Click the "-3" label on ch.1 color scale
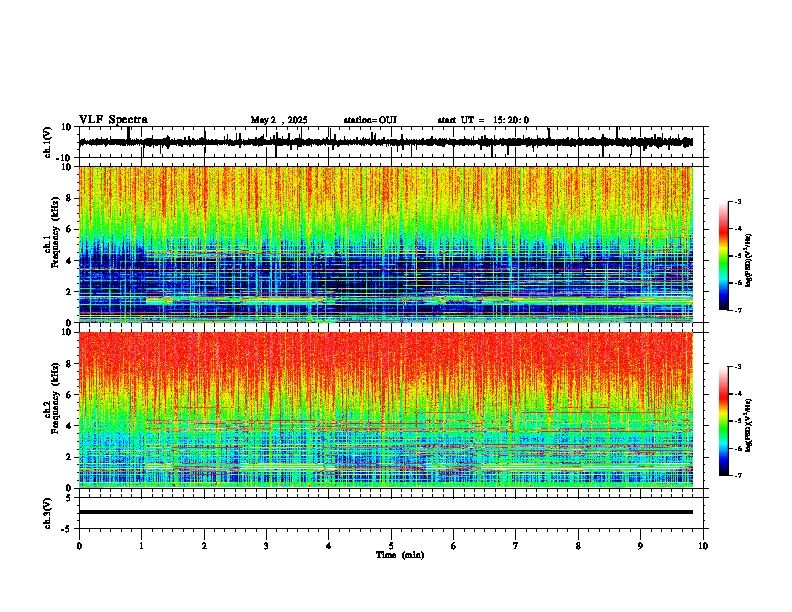Screen dimensions: 792x612 point(737,201)
